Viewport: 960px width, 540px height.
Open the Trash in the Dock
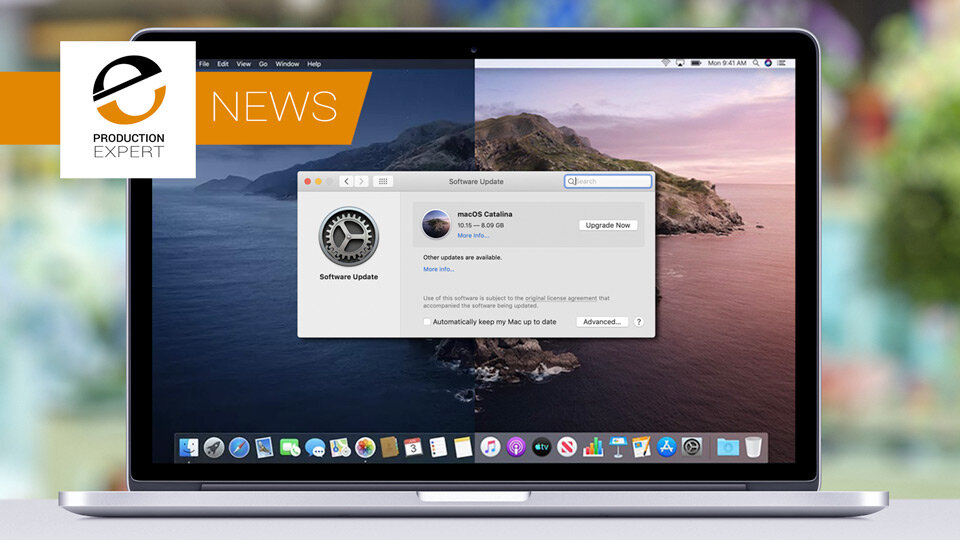pyautogui.click(x=754, y=448)
